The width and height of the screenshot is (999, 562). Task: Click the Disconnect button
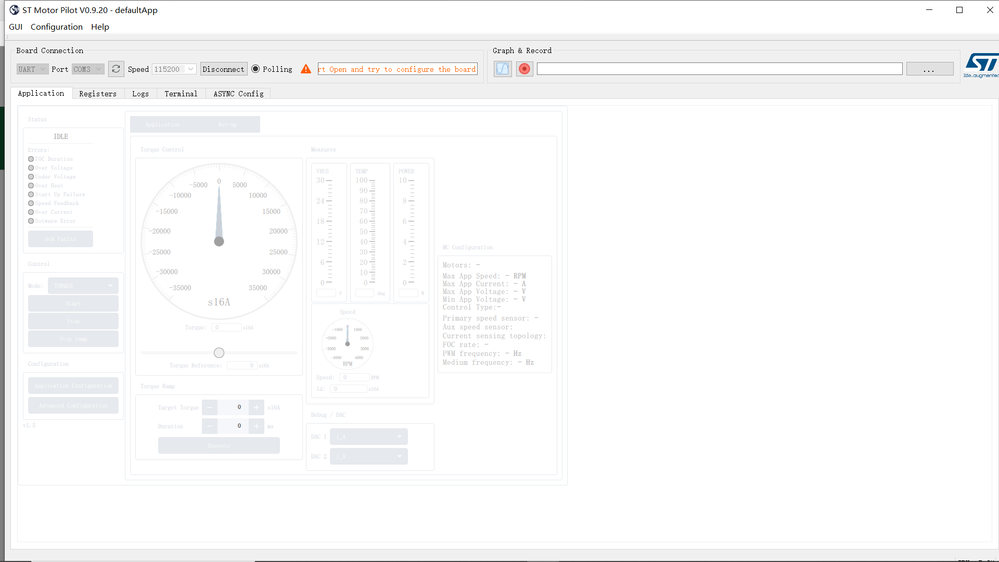click(x=224, y=69)
